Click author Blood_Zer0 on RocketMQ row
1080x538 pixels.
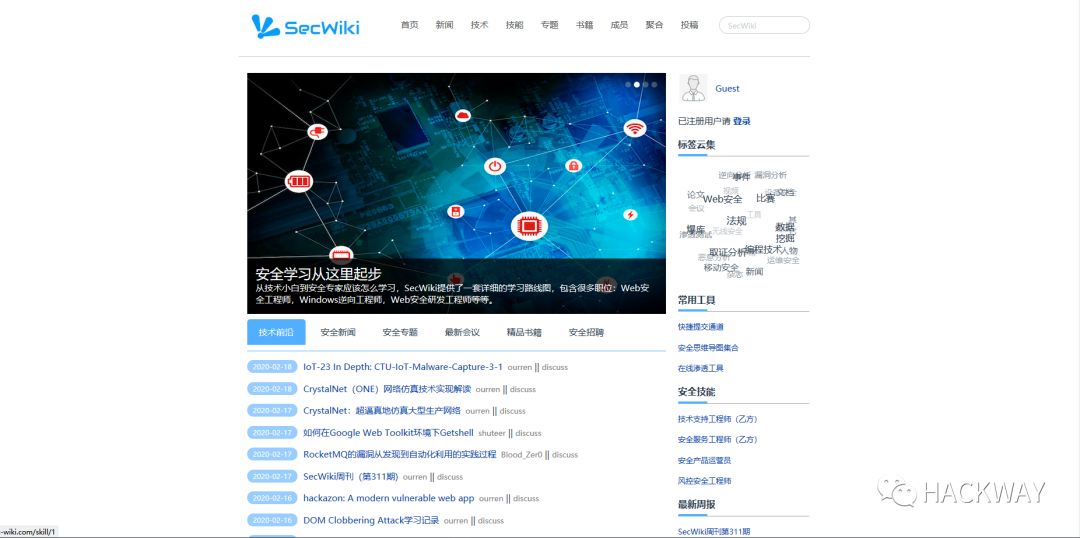point(521,455)
